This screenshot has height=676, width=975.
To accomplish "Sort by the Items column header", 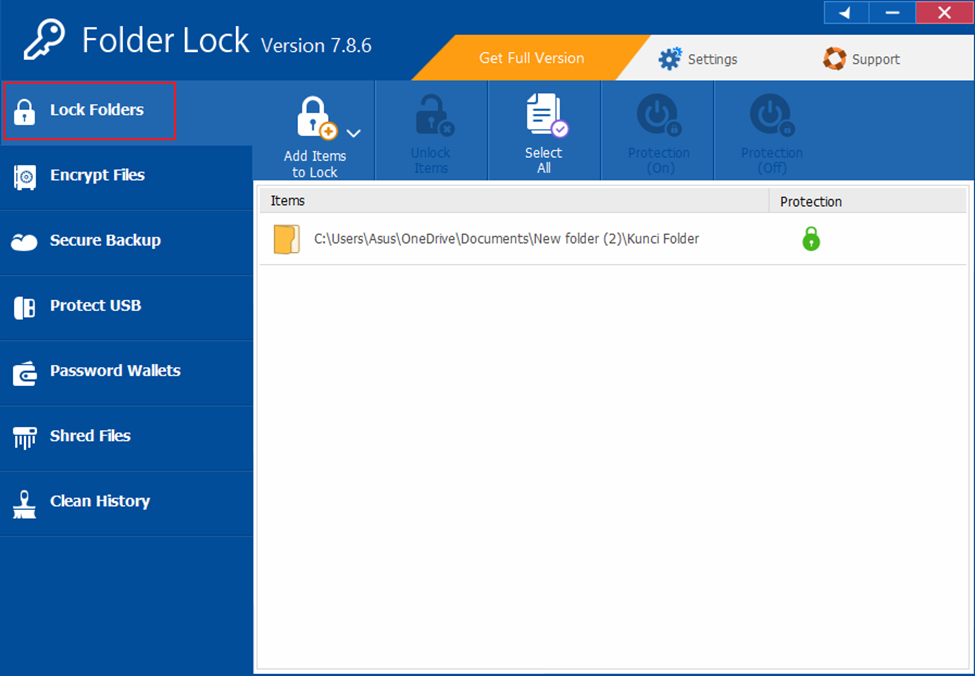I will (x=514, y=201).
